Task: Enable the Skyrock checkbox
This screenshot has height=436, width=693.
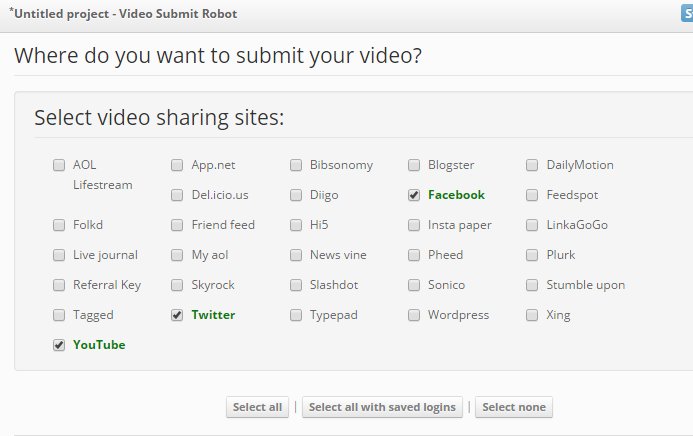Action: click(x=177, y=285)
